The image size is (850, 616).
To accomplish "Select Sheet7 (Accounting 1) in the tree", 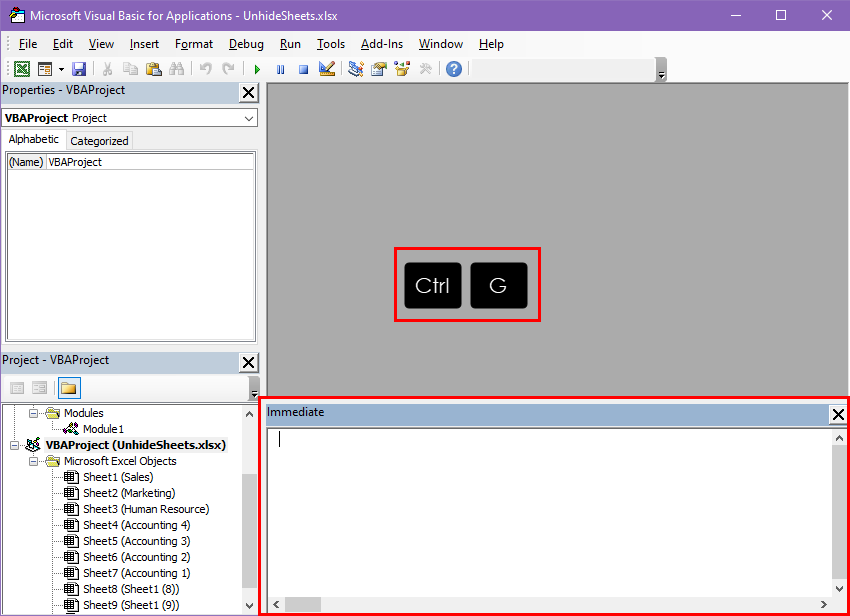I will point(137,573).
